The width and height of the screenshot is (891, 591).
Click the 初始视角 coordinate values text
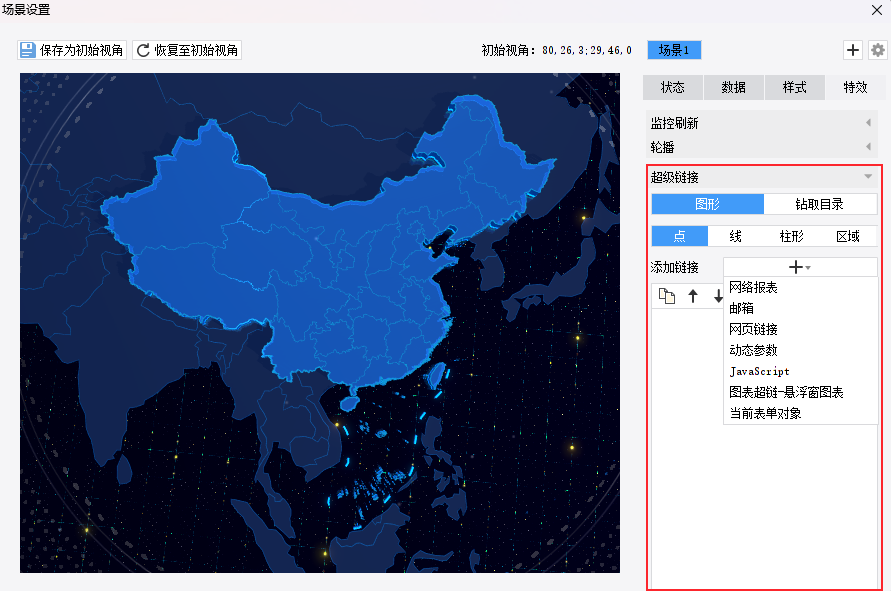point(586,50)
